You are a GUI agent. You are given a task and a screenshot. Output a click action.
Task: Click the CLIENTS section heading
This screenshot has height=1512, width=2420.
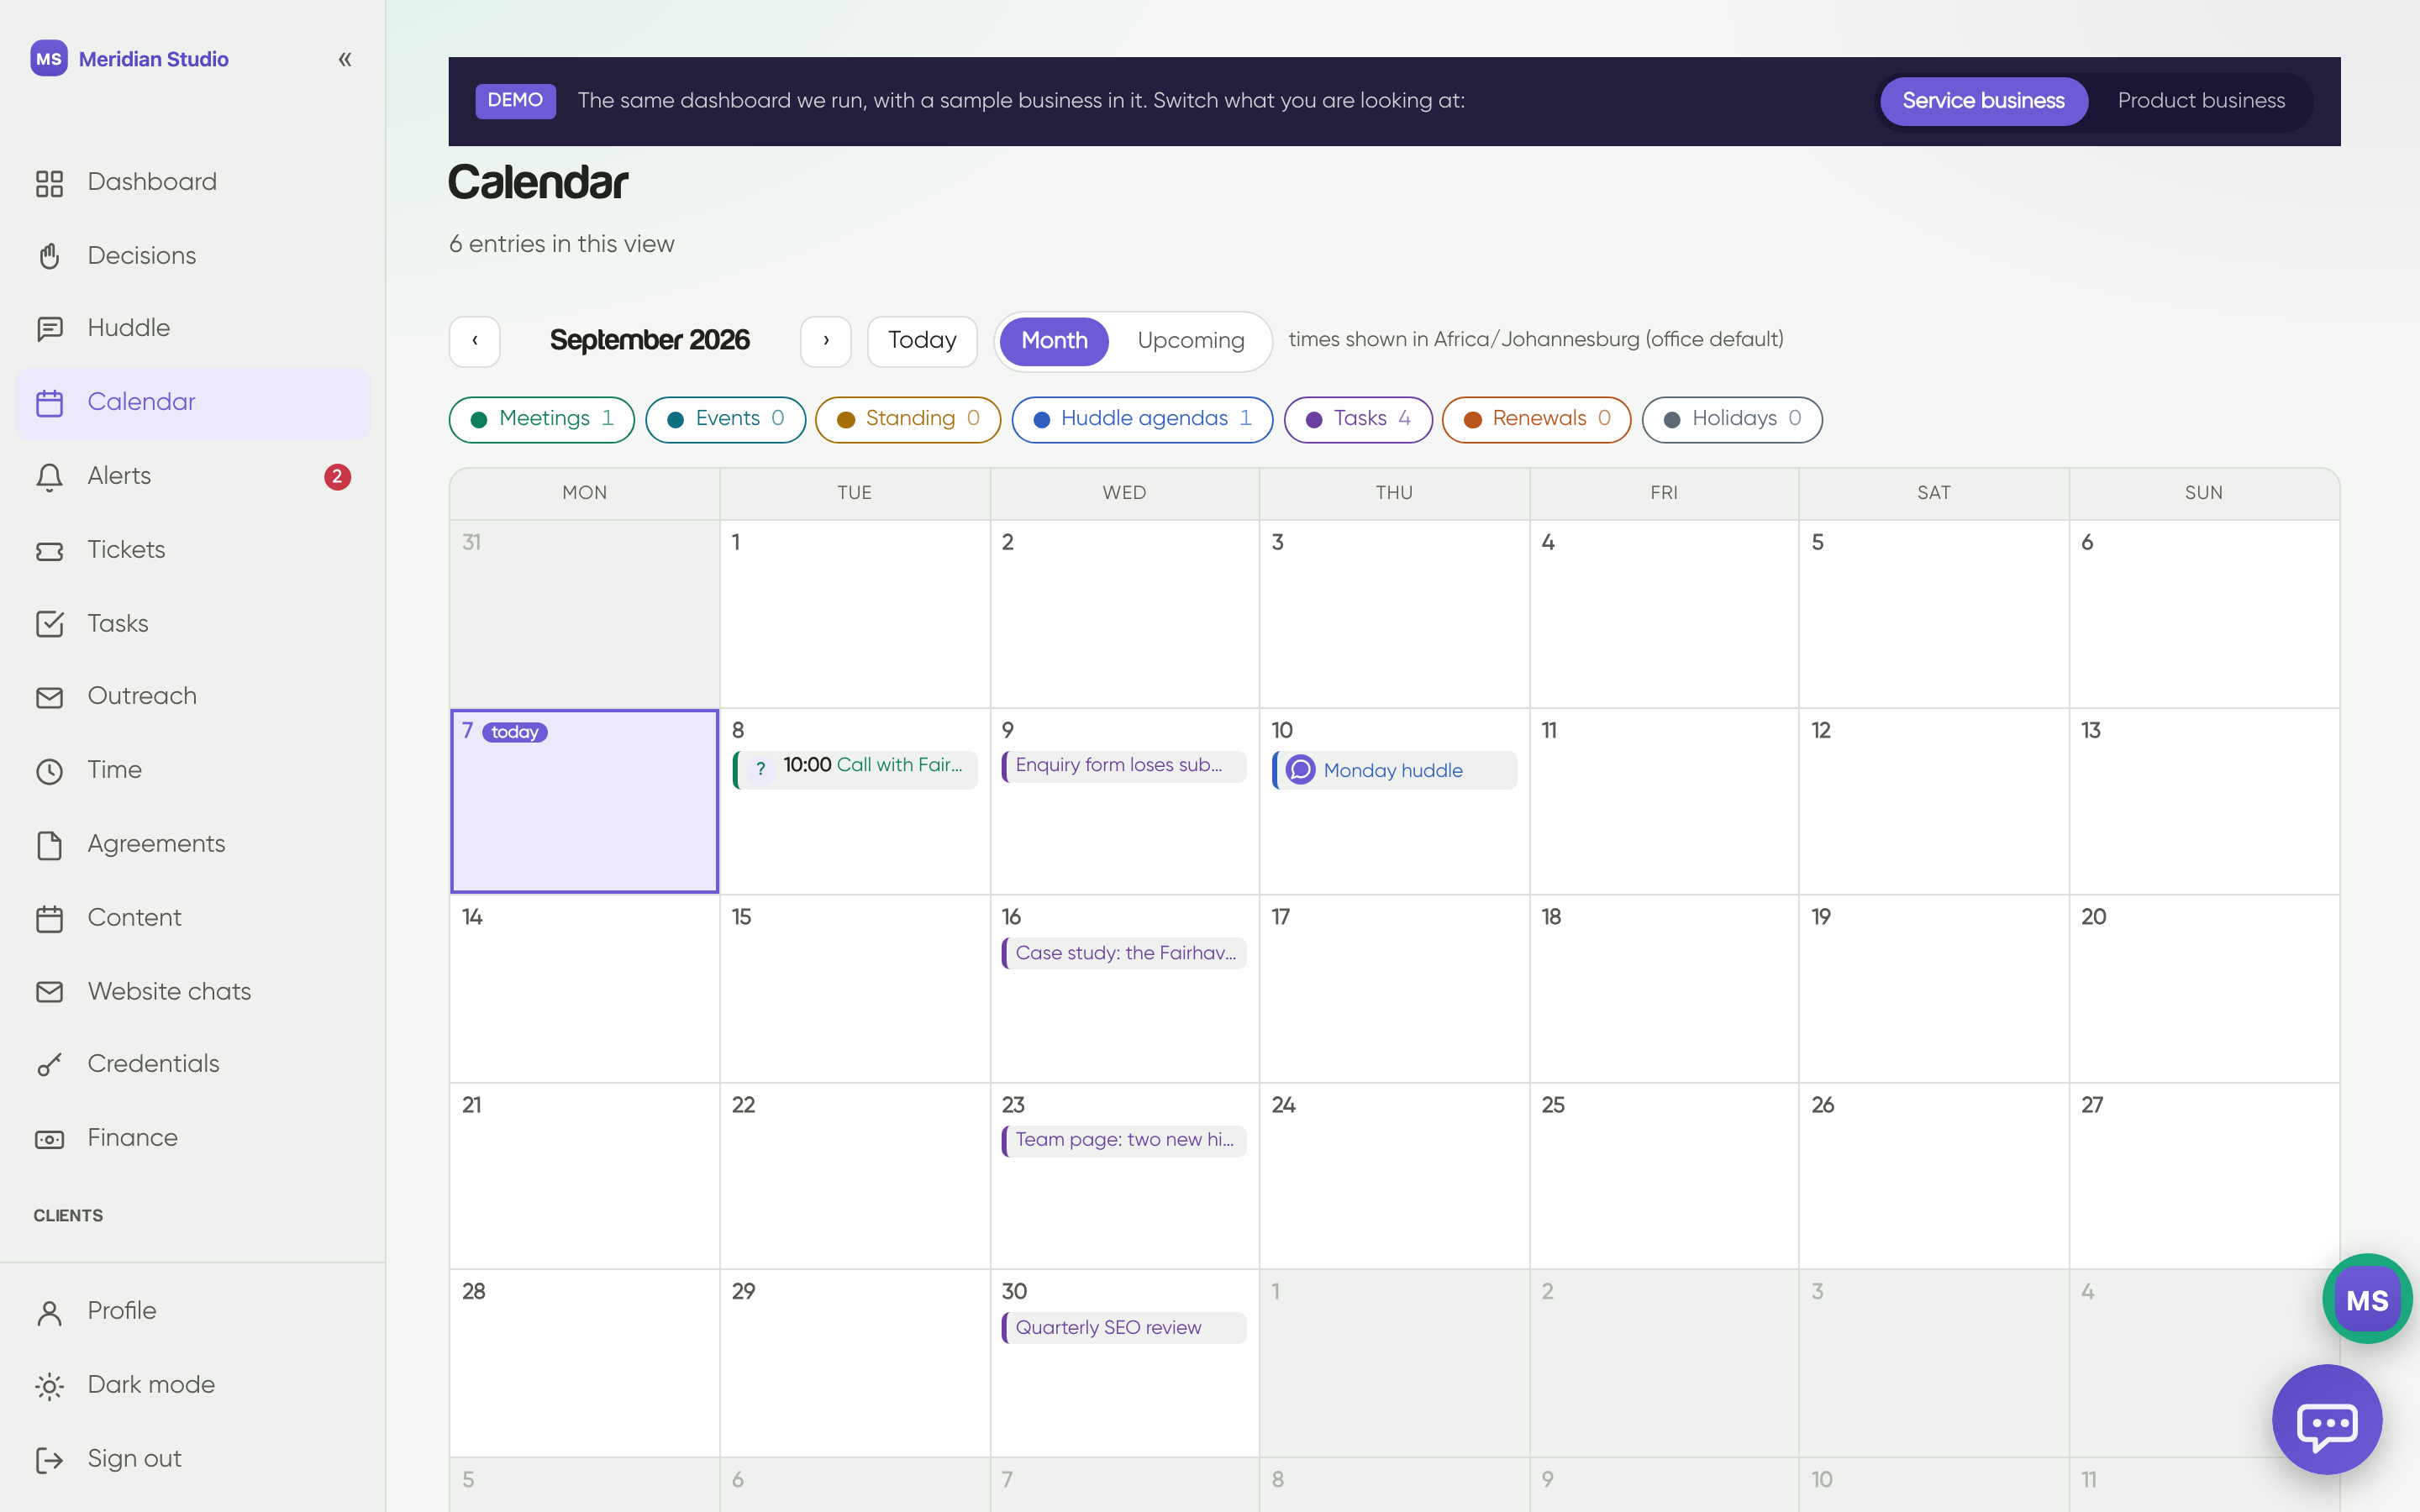[x=68, y=1216]
